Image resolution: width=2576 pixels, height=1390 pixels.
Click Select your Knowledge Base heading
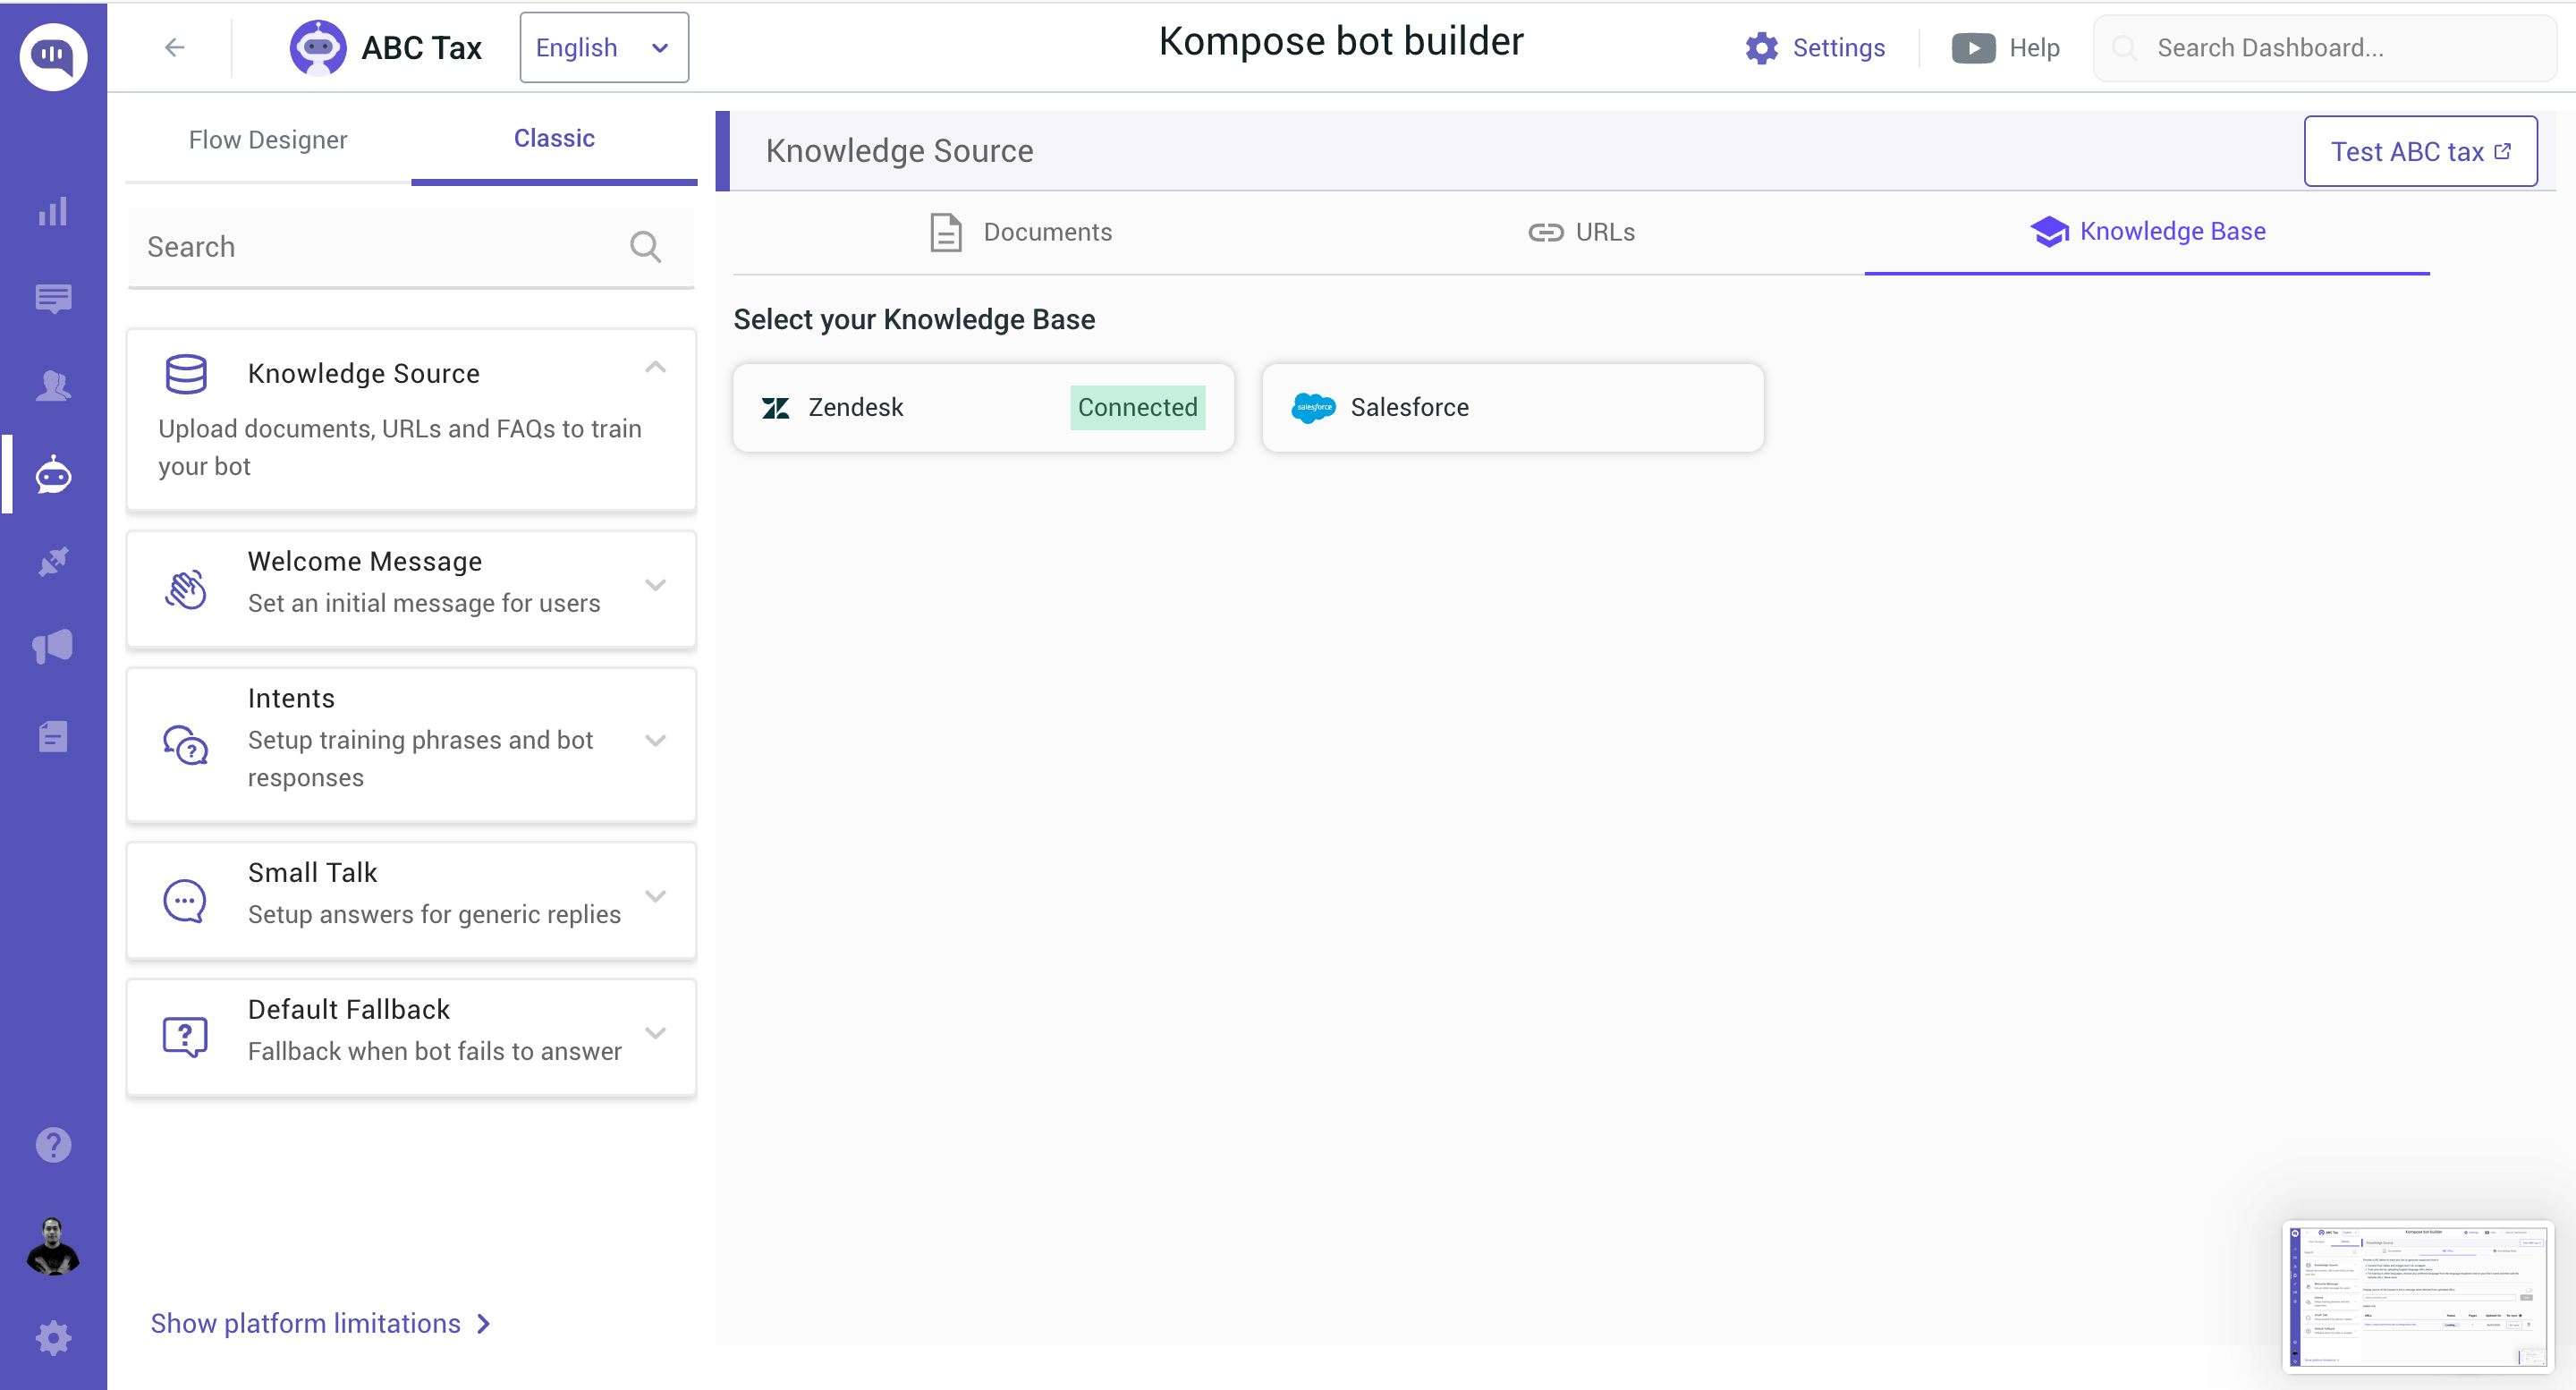click(x=914, y=320)
